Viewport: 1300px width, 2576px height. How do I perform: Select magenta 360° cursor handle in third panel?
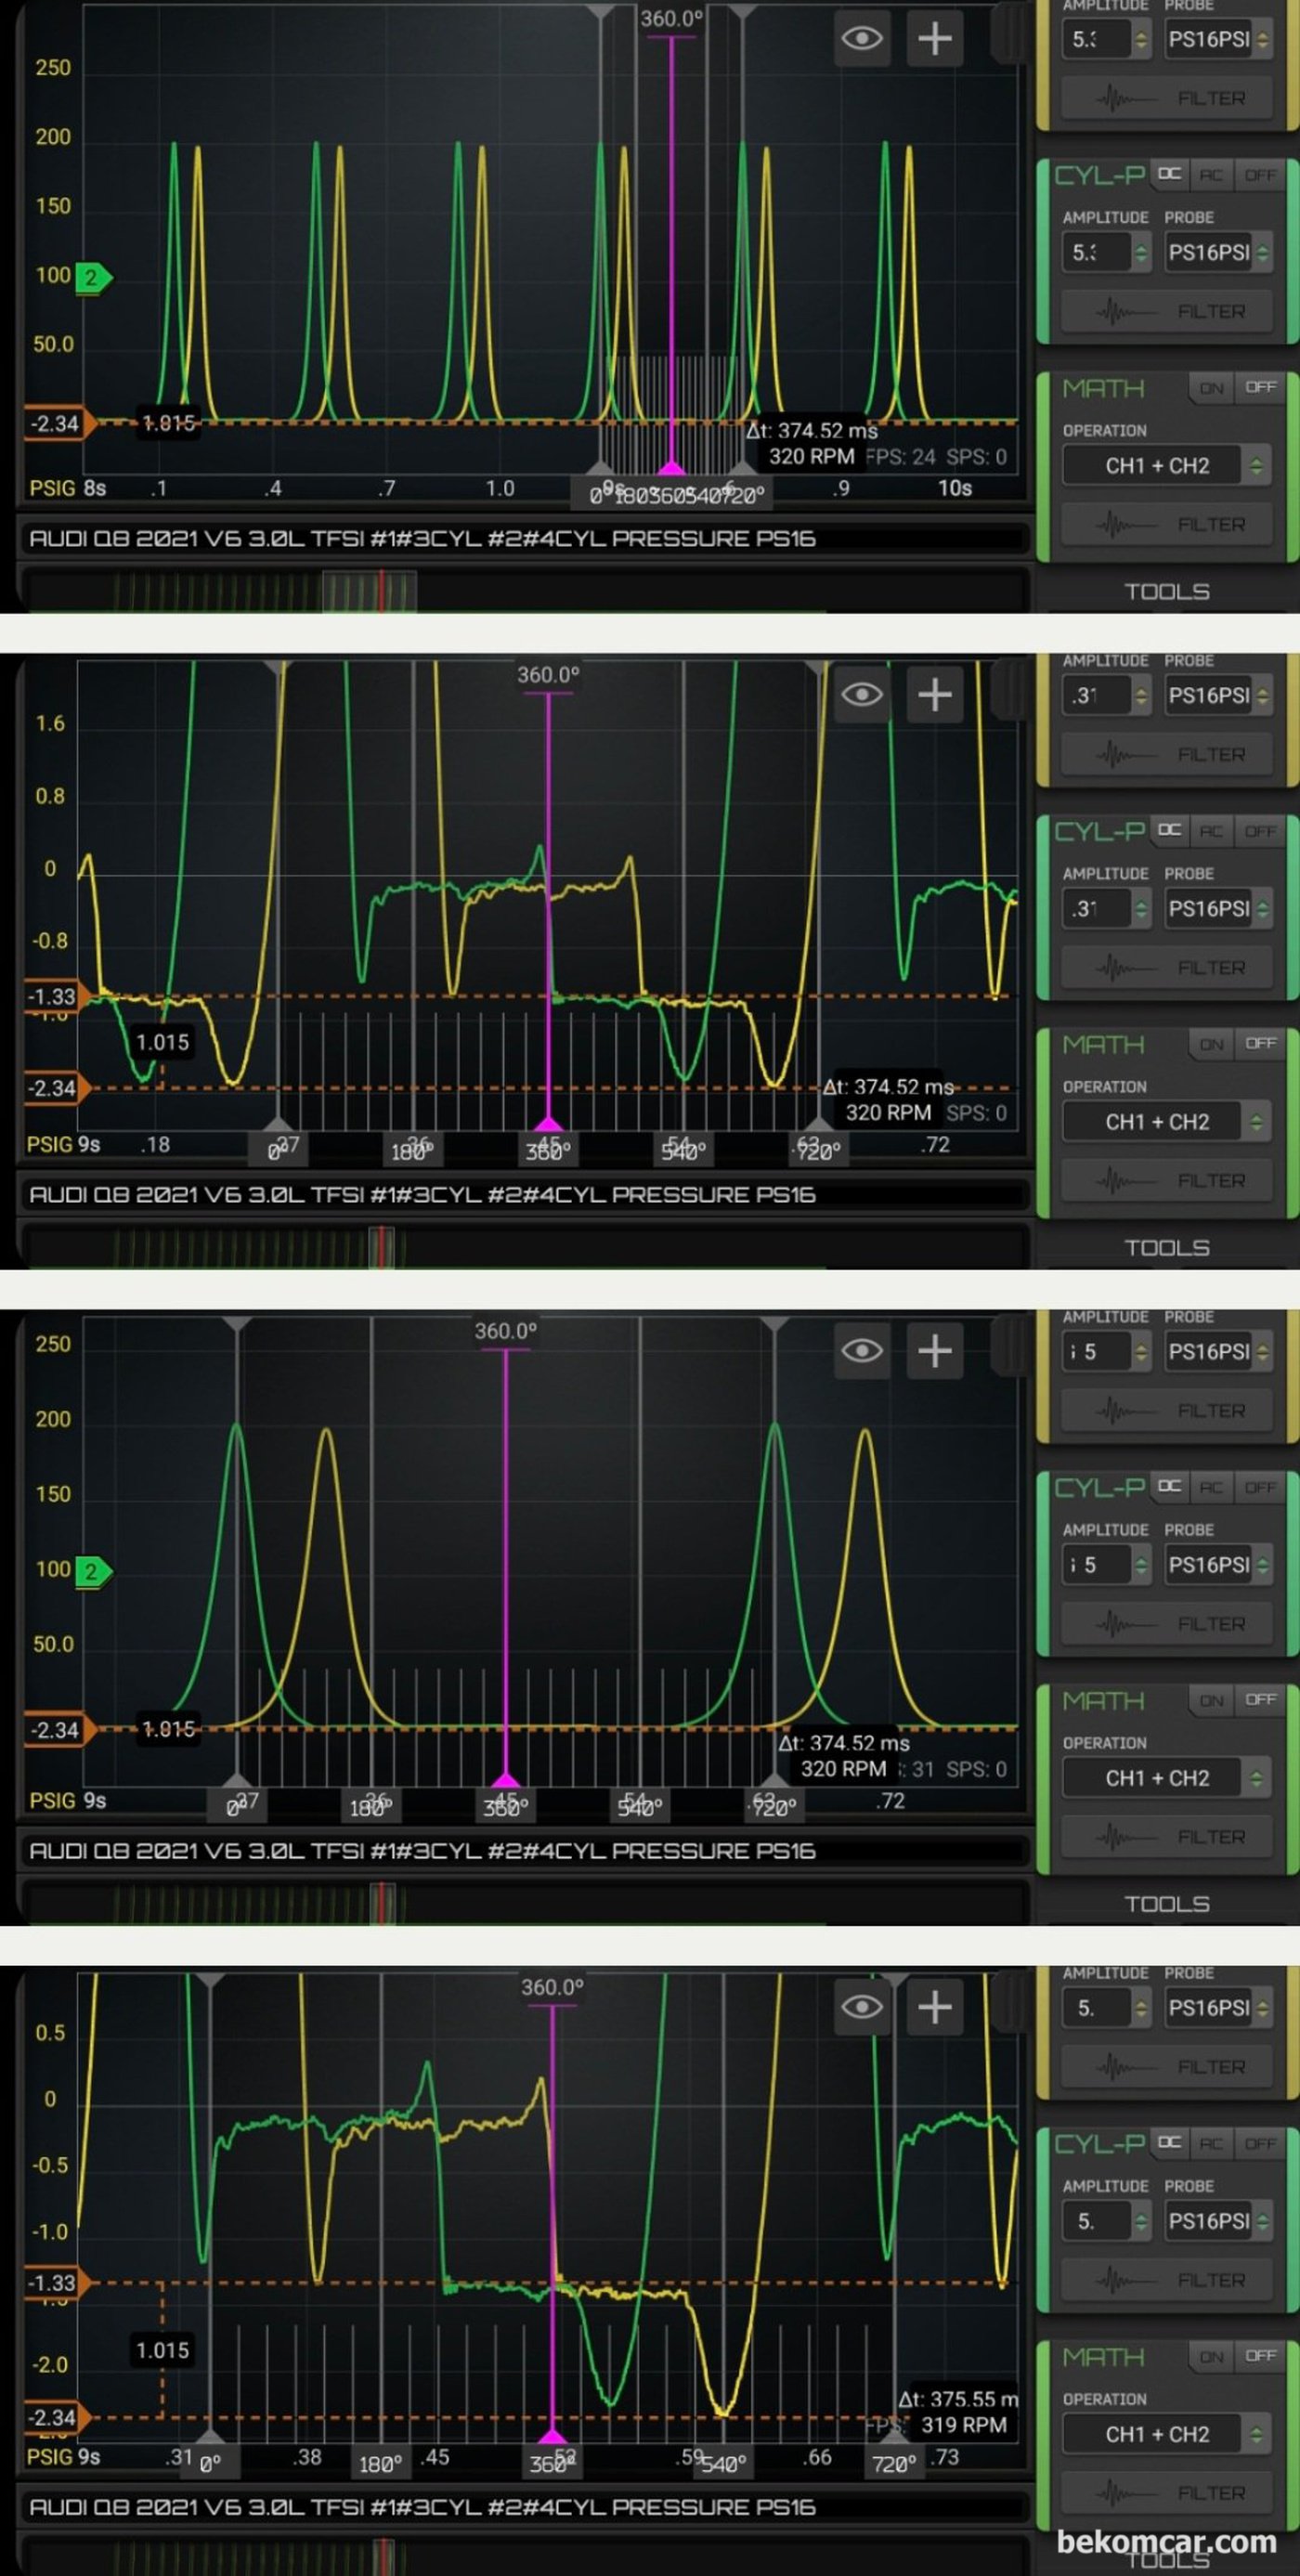click(x=506, y=1782)
